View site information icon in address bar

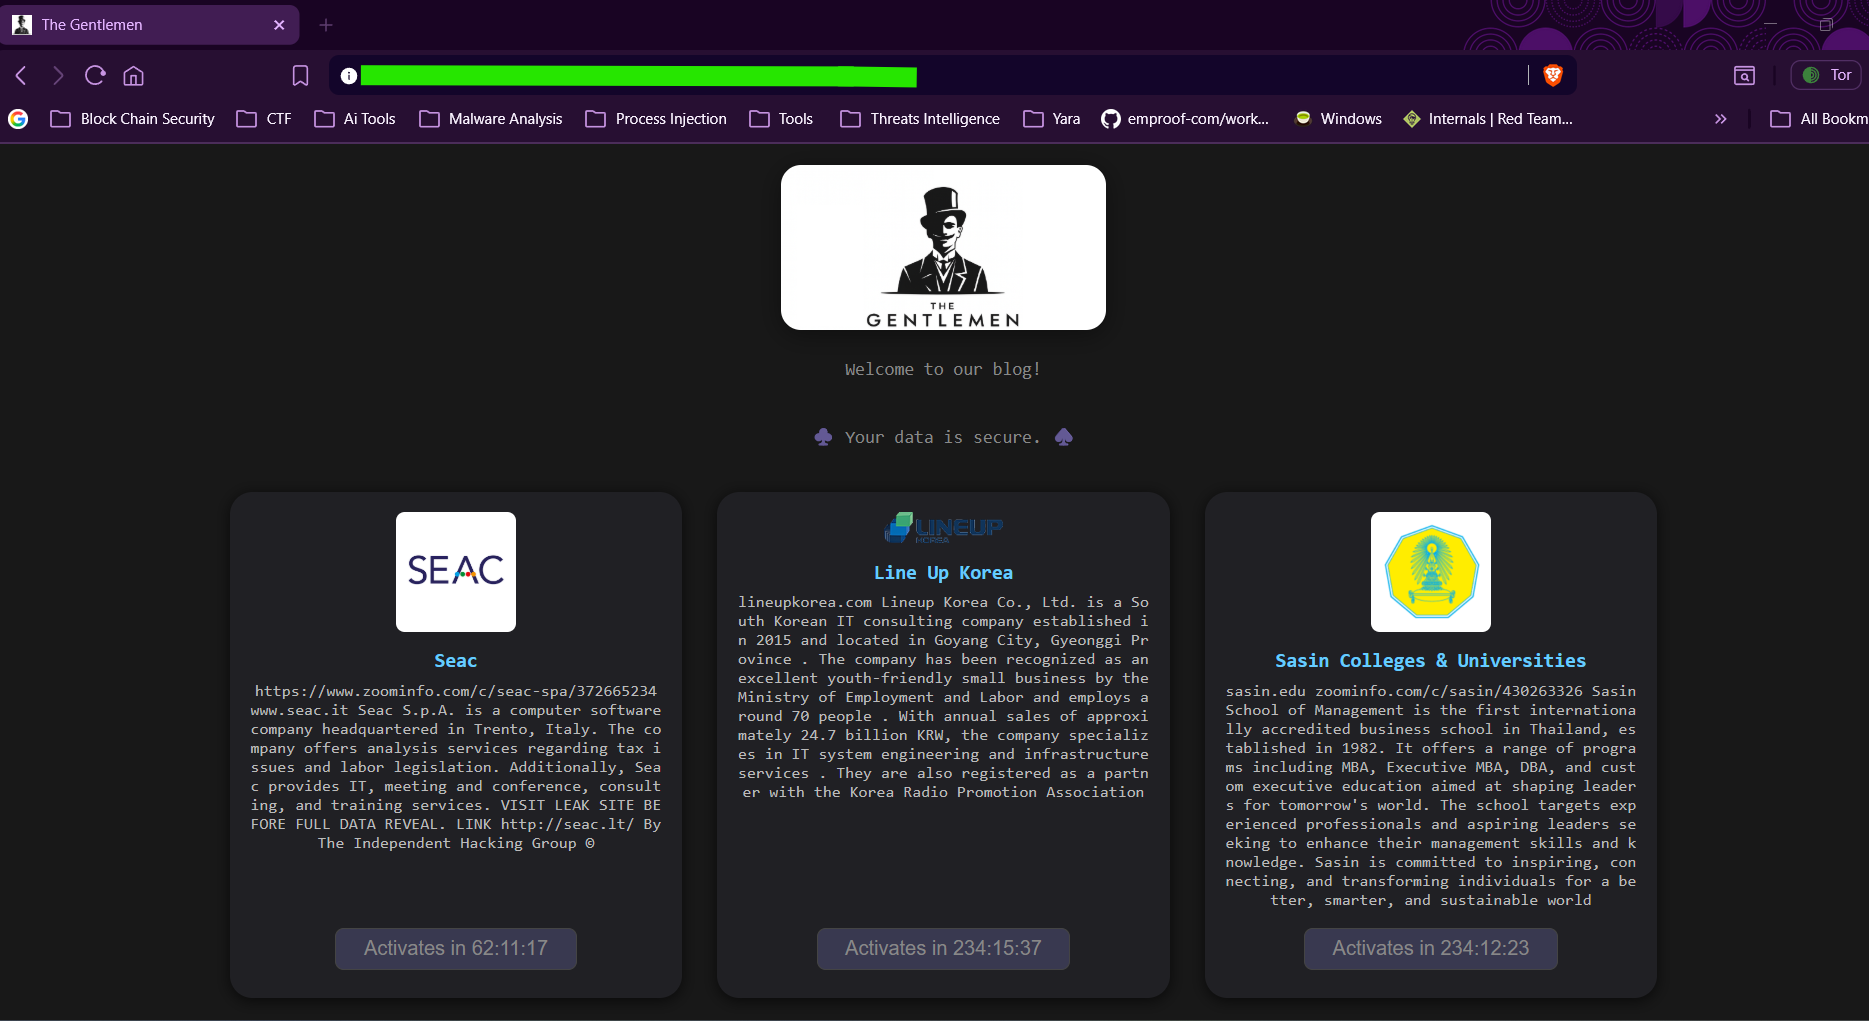(348, 76)
